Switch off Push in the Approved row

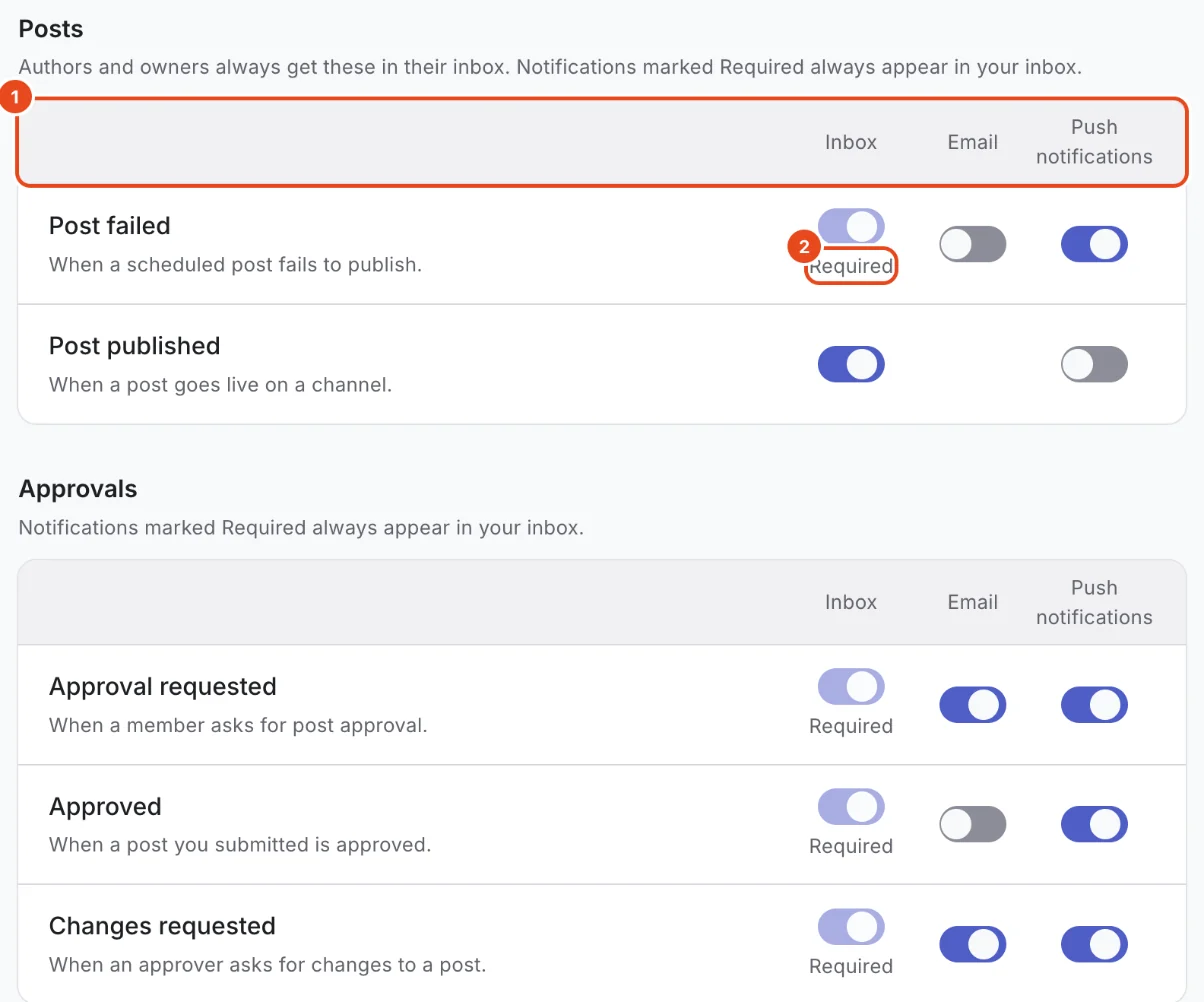pos(1094,824)
